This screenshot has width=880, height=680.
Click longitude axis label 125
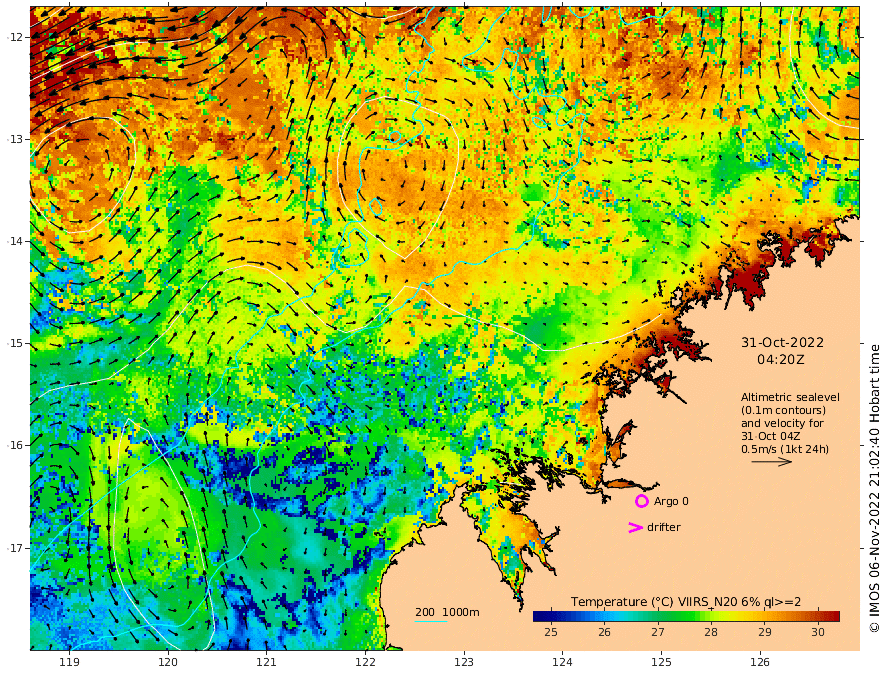661,662
